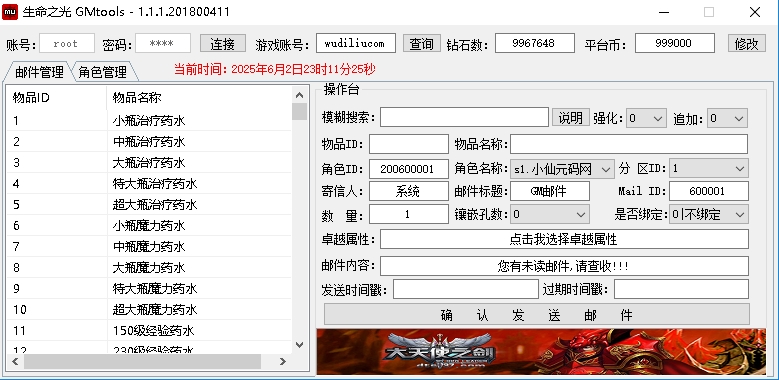Screen dimensions: 779x380
Task: Open the 强化 dropdown
Action: click(x=646, y=118)
